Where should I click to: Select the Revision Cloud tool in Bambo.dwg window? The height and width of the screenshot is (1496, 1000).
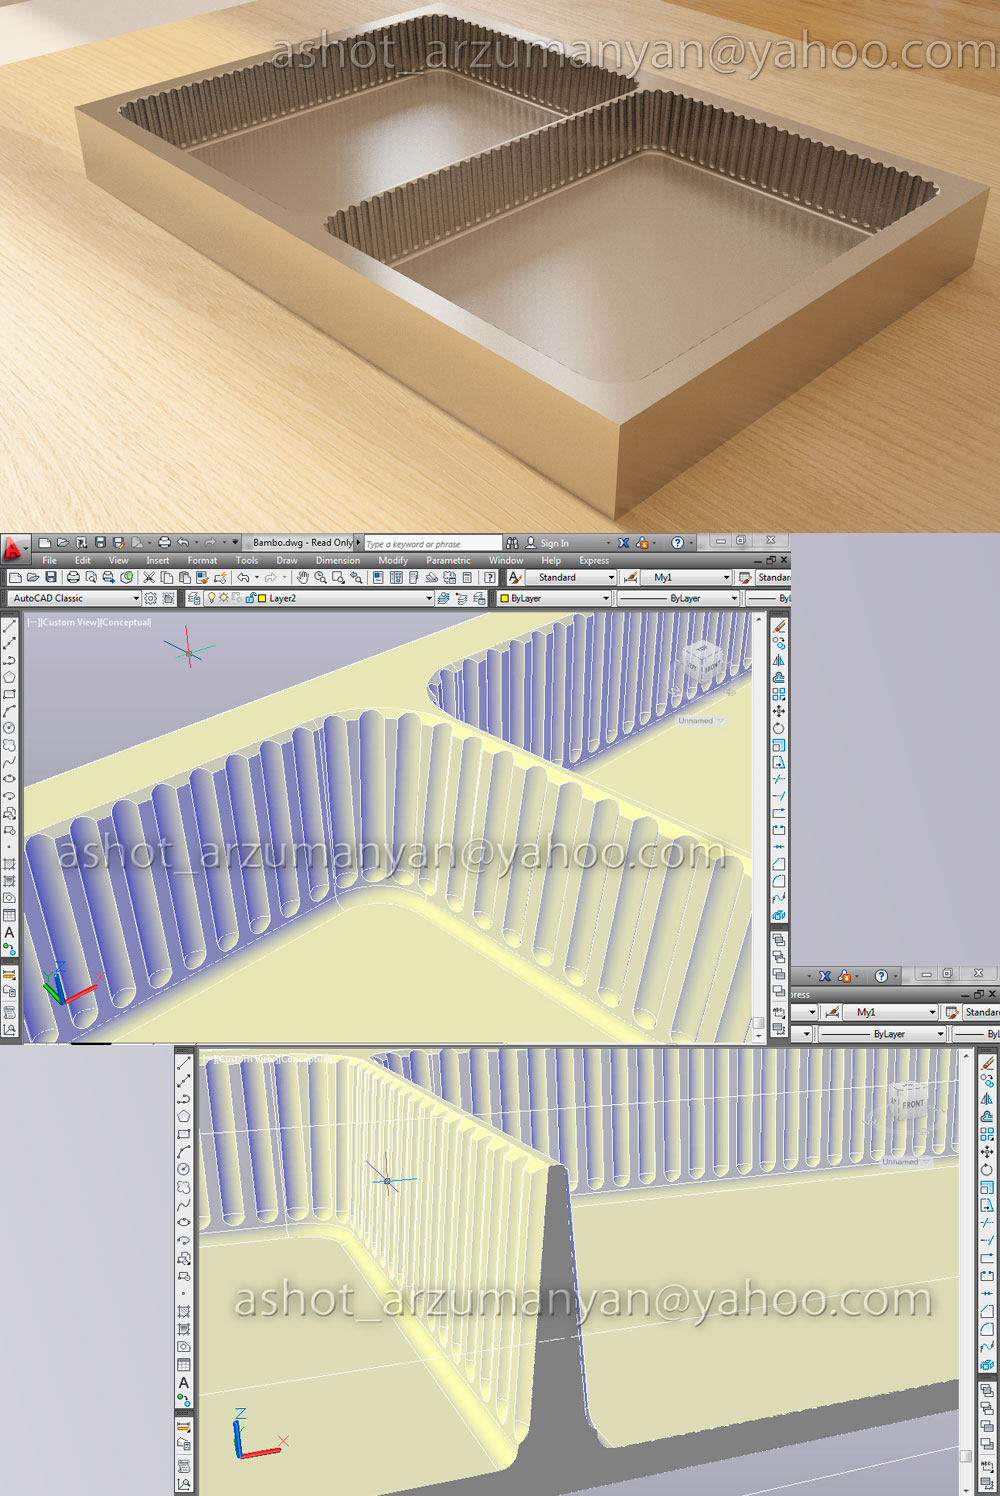(x=10, y=745)
